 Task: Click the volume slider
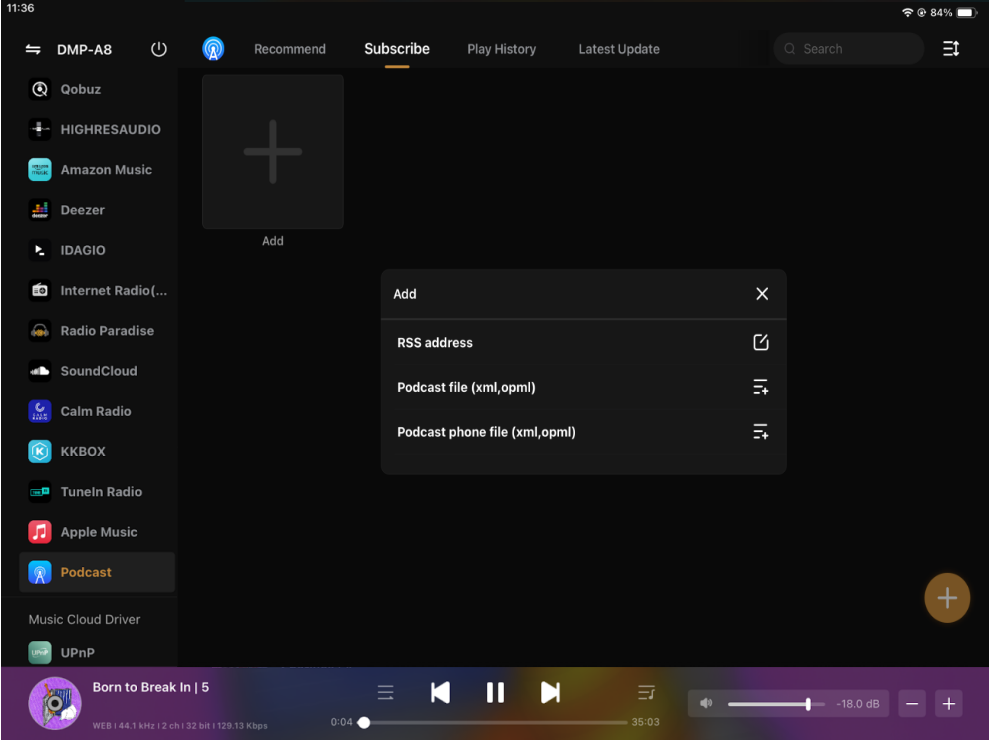coord(776,704)
